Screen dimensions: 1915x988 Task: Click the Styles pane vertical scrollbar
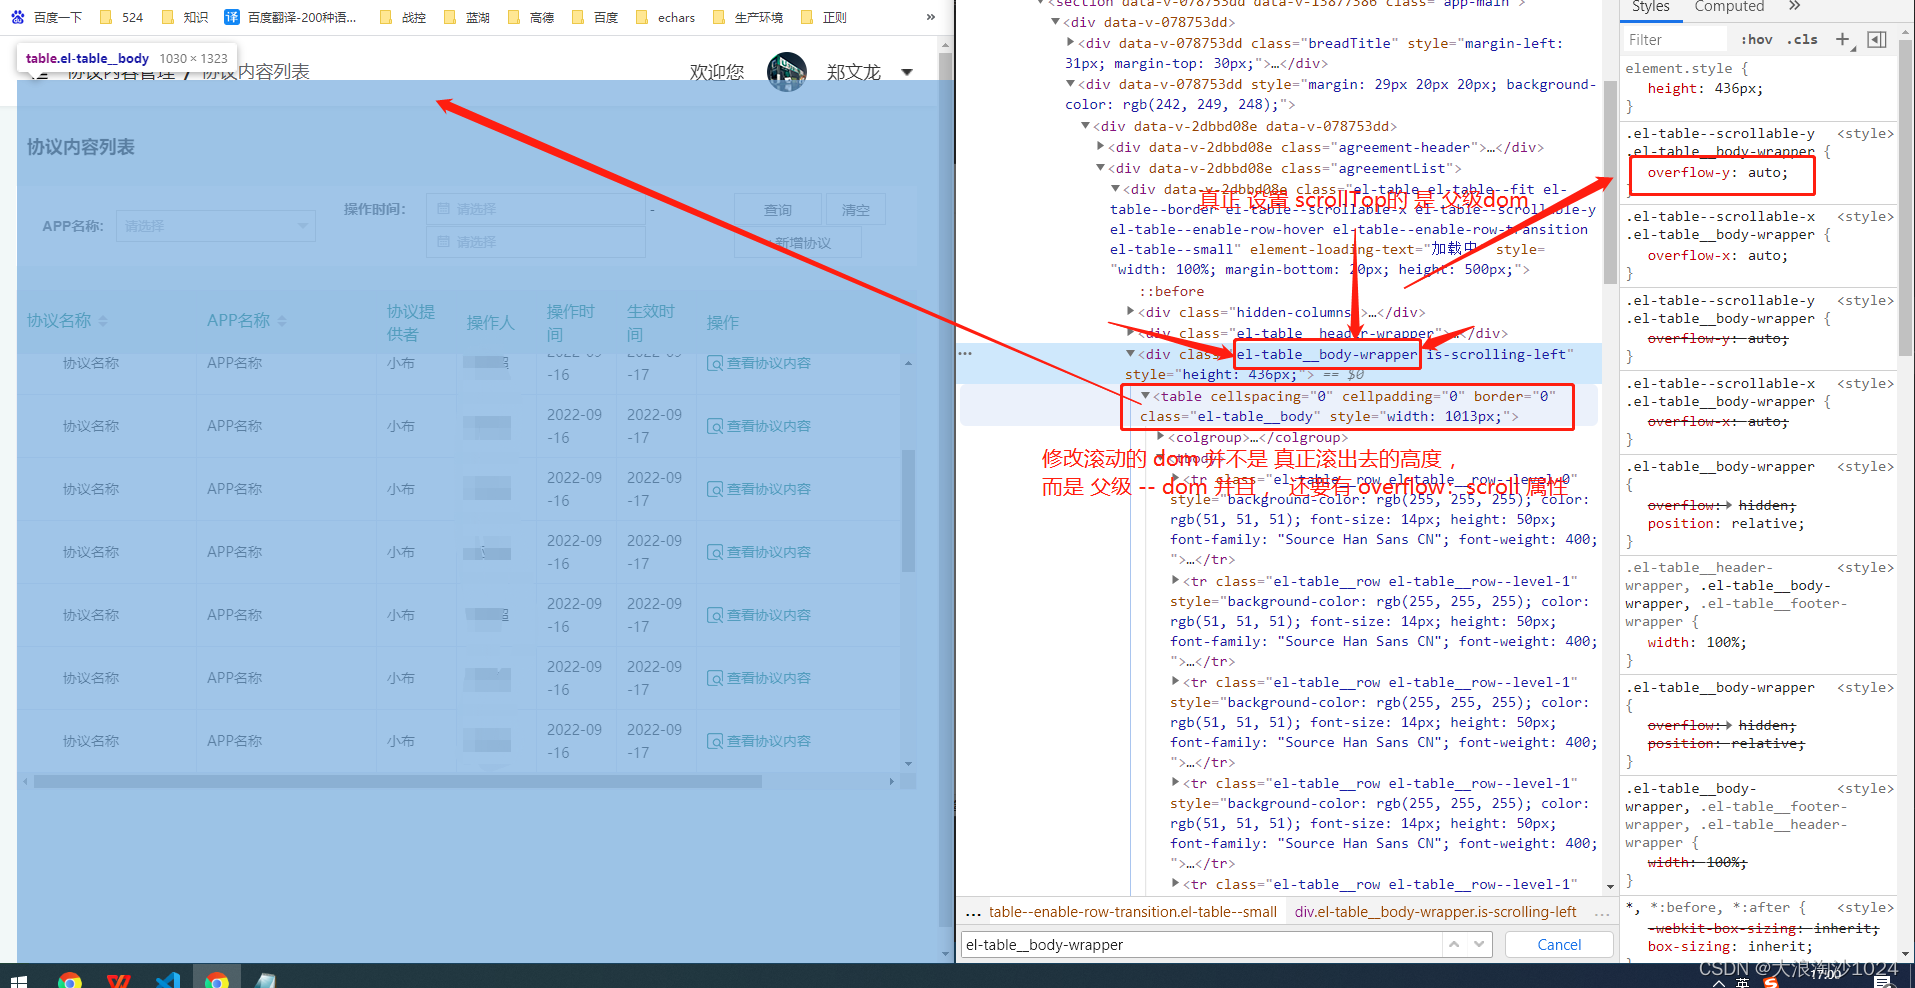[x=1906, y=200]
